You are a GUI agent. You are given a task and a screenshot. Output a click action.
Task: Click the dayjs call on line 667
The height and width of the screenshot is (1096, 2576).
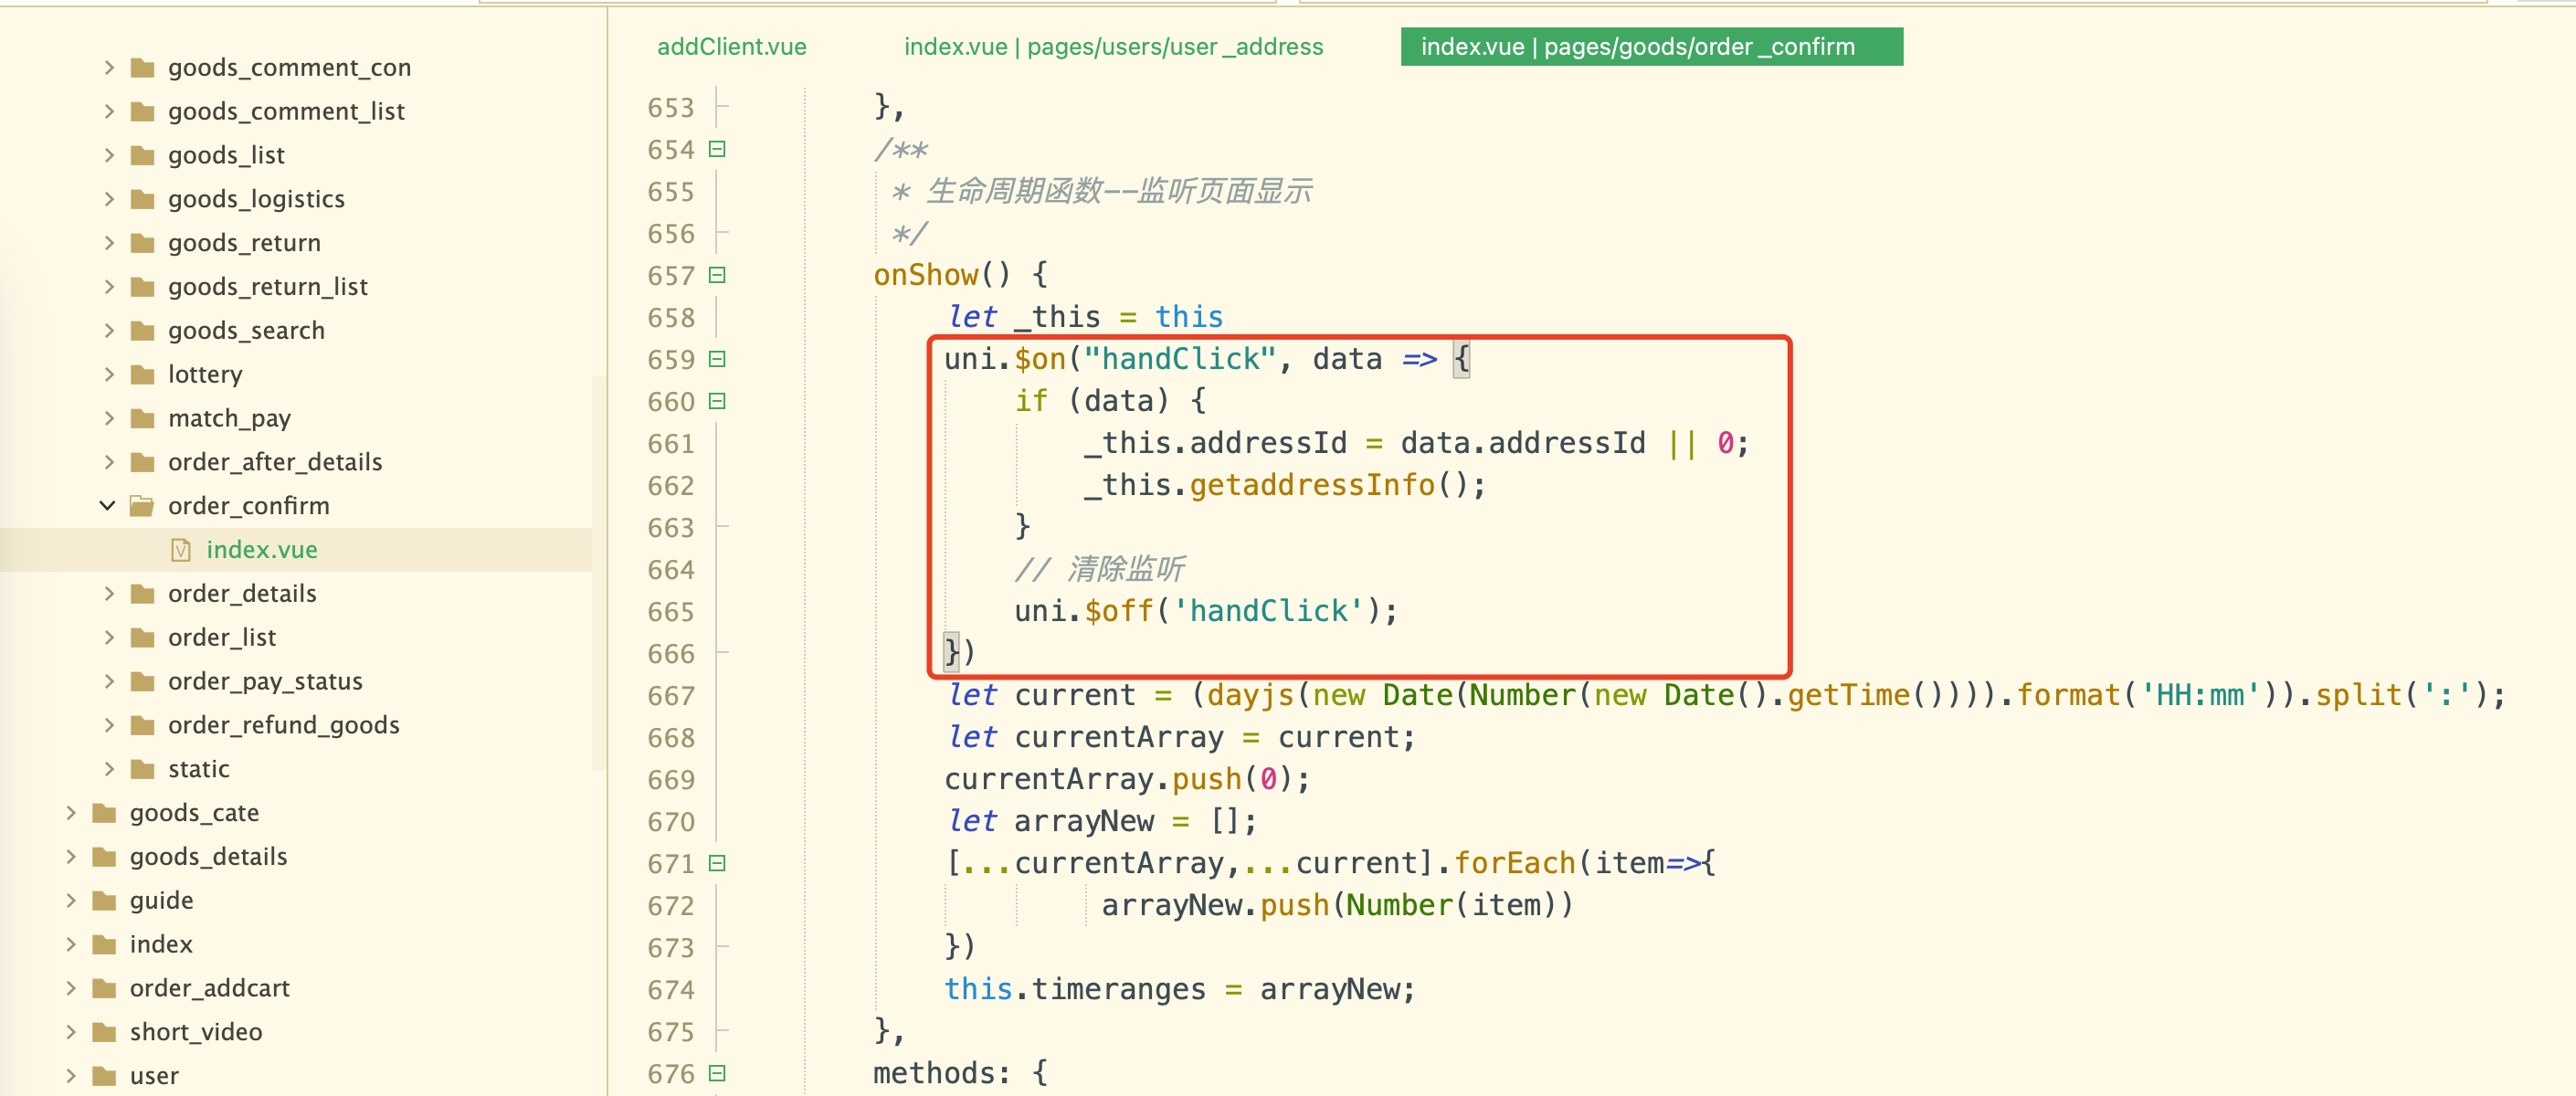[1250, 695]
